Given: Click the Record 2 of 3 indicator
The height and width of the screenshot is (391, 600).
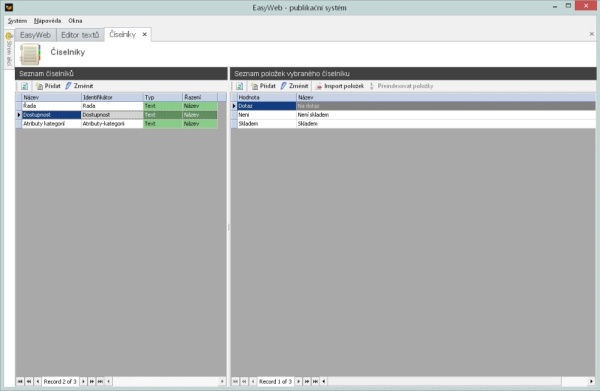Looking at the screenshot, I should pyautogui.click(x=60, y=381).
